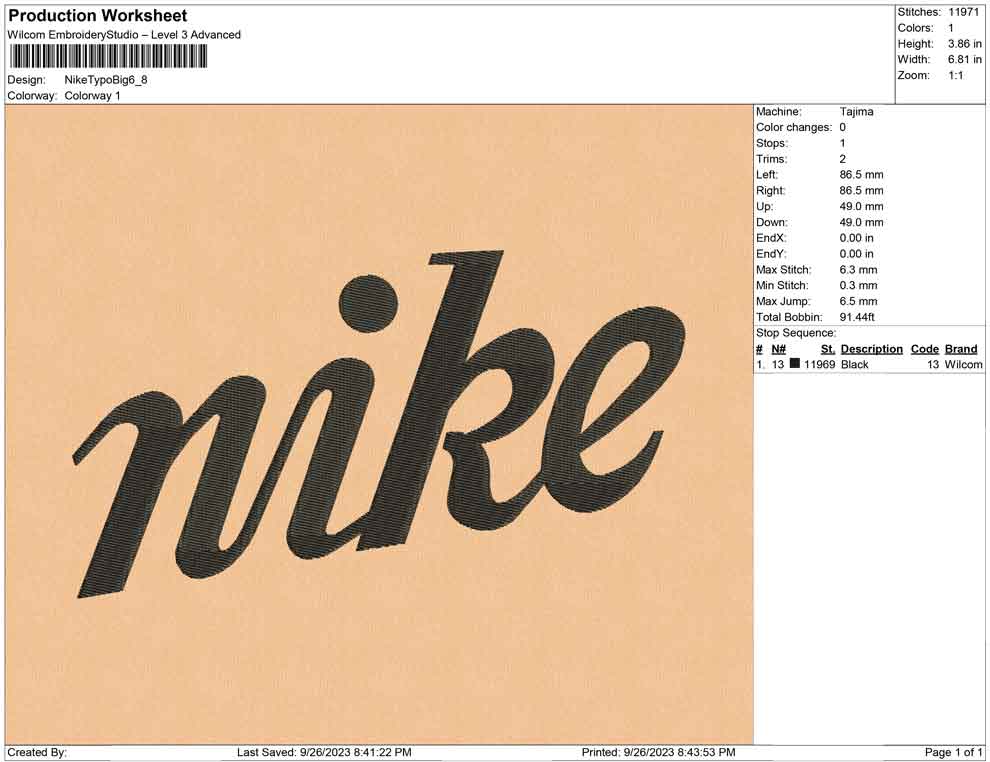The width and height of the screenshot is (990, 762).
Task: Click the Max Jump value '6.5 mm'
Action: tap(859, 301)
